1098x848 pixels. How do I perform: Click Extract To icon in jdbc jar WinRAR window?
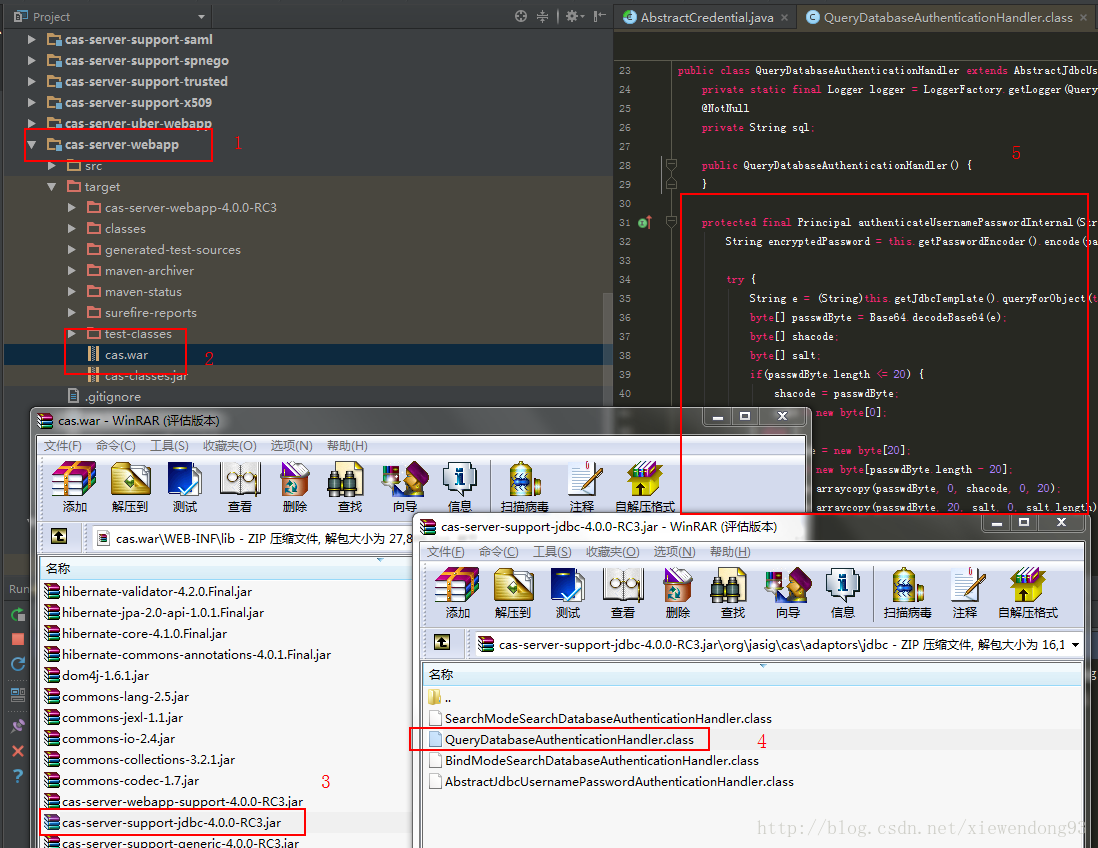coord(513,585)
